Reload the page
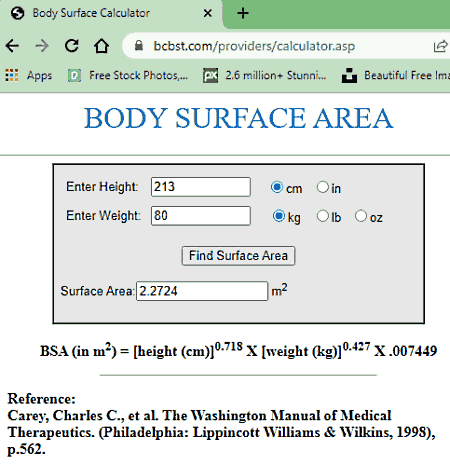The width and height of the screenshot is (450, 464). tap(72, 46)
